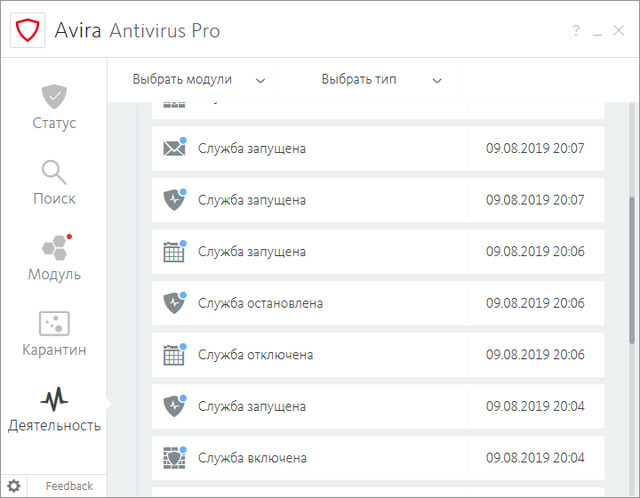Click the mail envelope icon at 20:07

174,148
